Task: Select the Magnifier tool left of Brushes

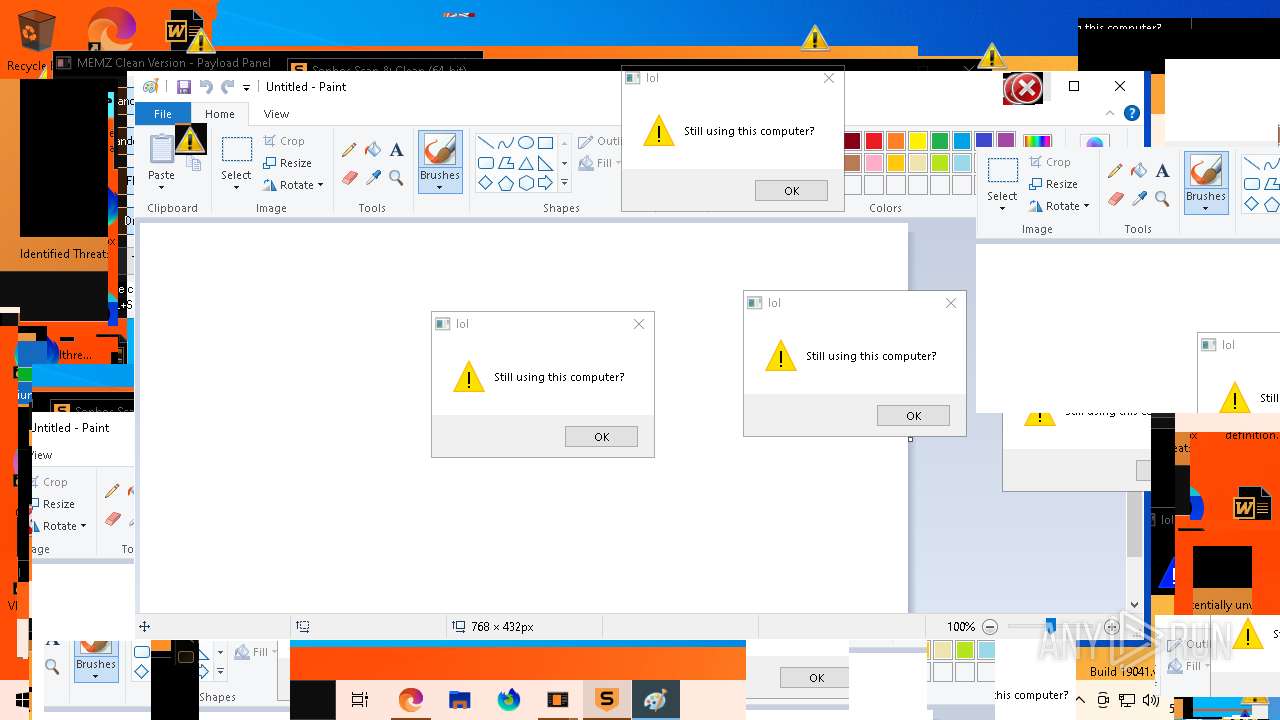Action: [x=397, y=178]
